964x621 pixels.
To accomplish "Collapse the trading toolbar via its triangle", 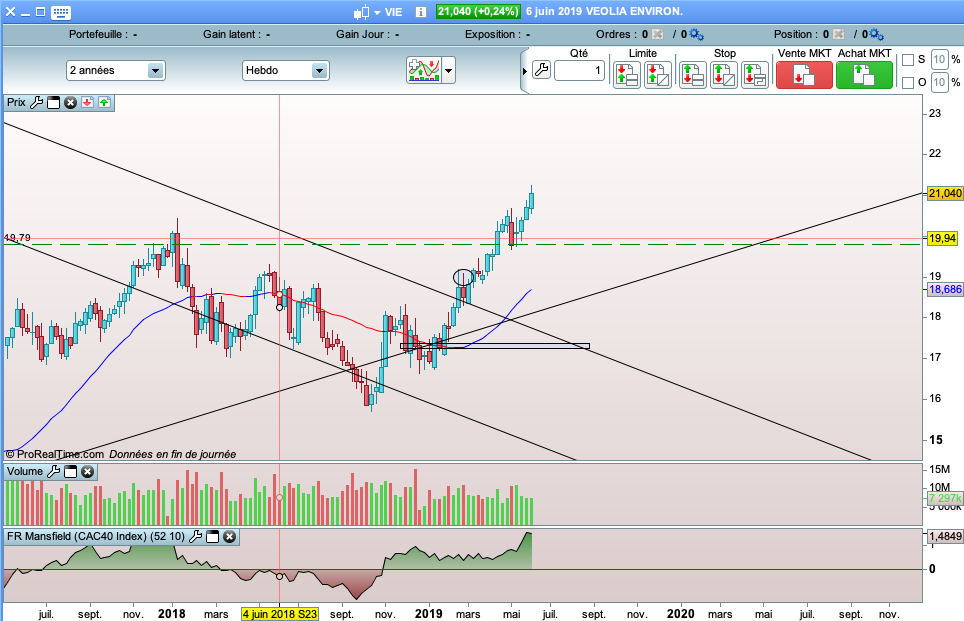I will [524, 71].
